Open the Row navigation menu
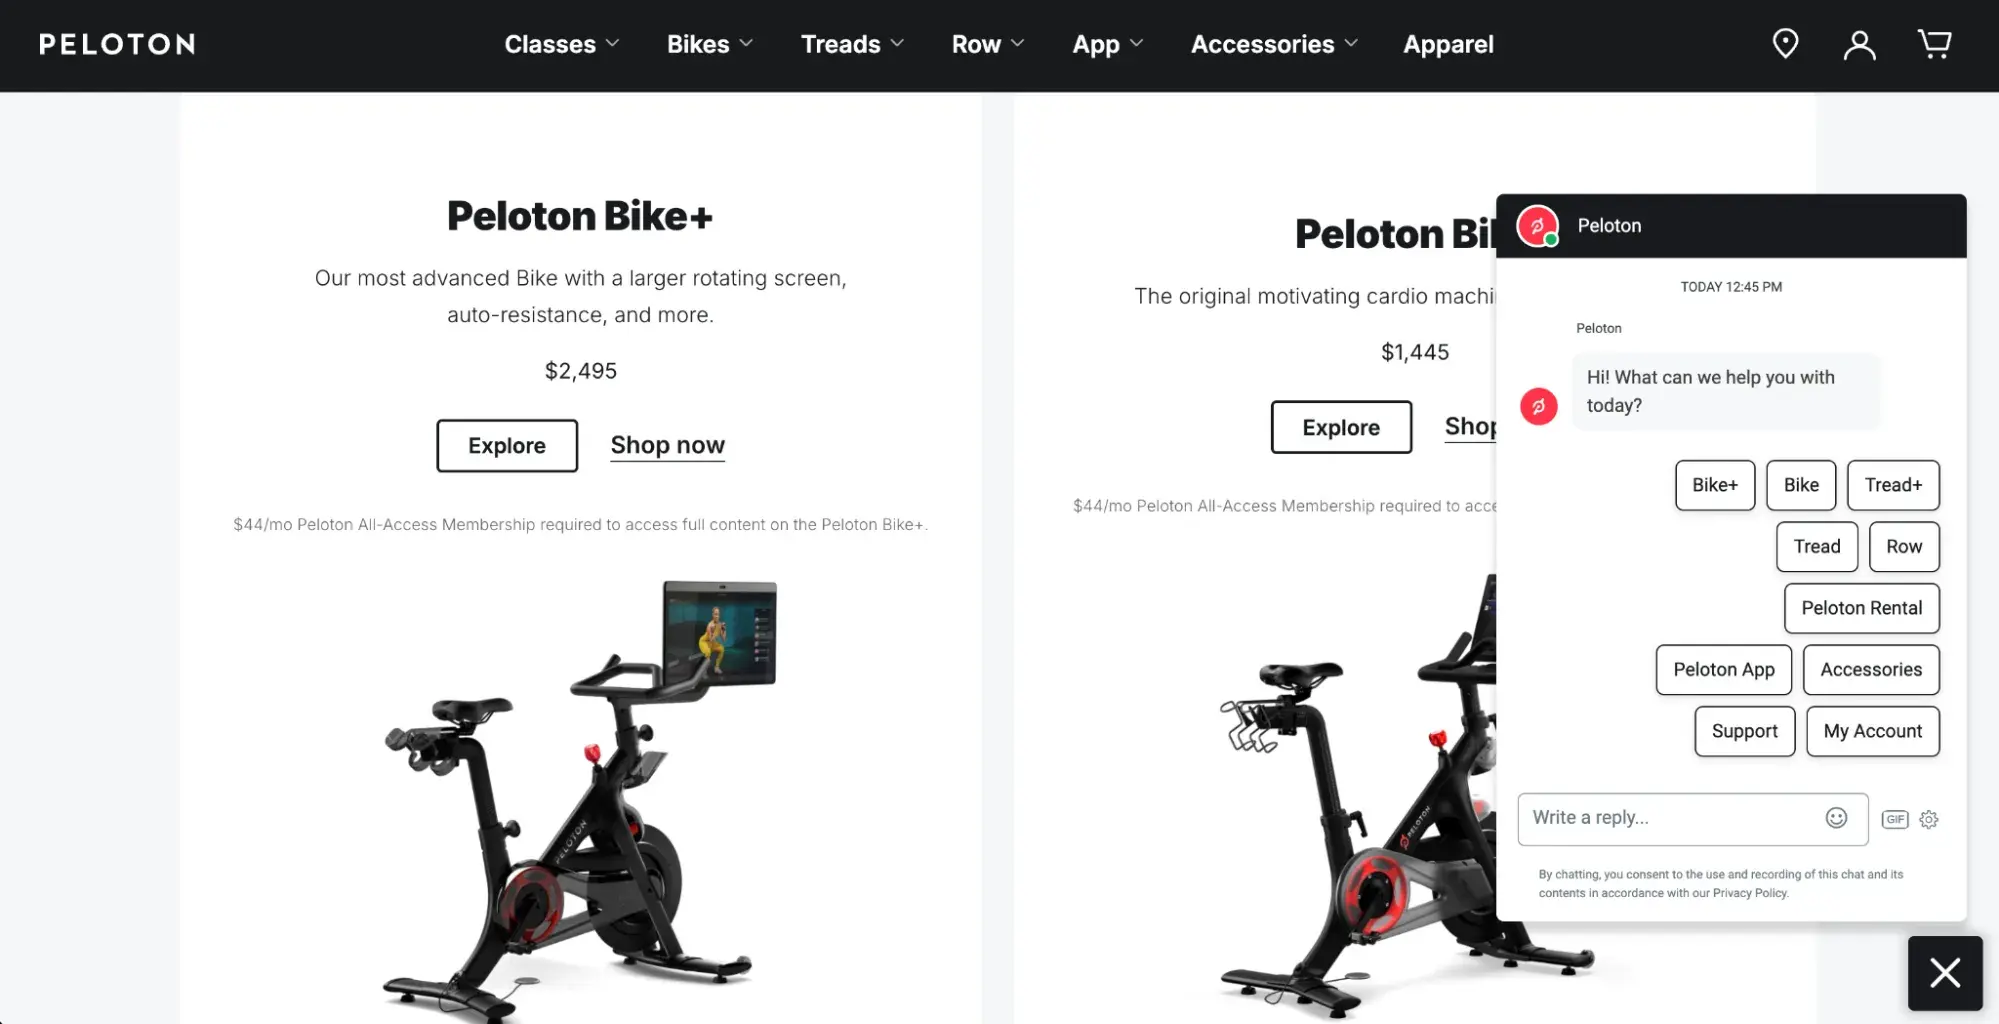 click(988, 45)
